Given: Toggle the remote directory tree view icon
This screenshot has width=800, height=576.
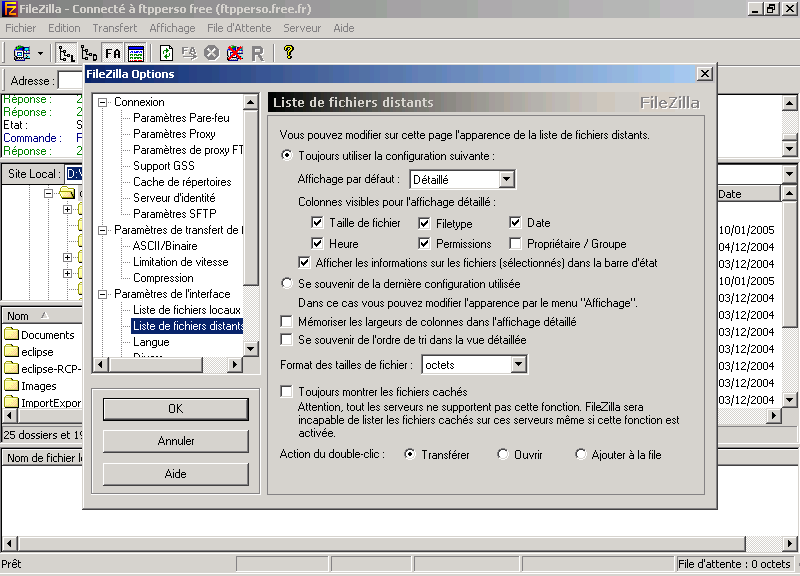Looking at the screenshot, I should point(89,53).
